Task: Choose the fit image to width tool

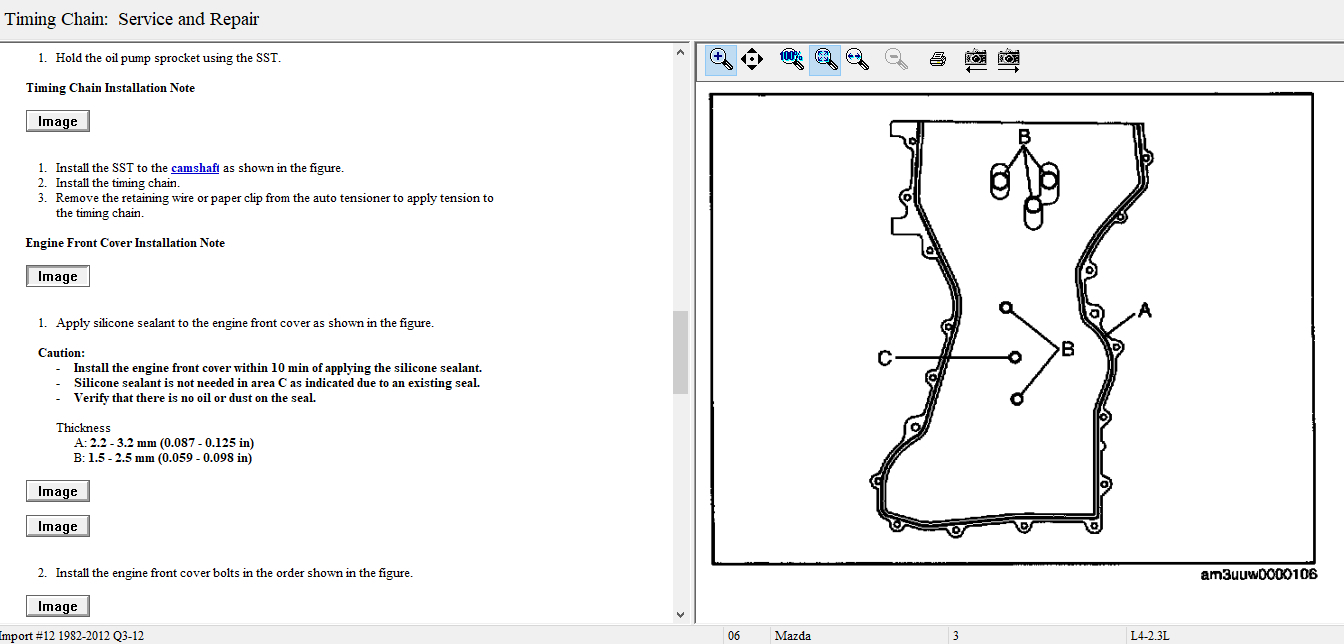Action: [857, 59]
